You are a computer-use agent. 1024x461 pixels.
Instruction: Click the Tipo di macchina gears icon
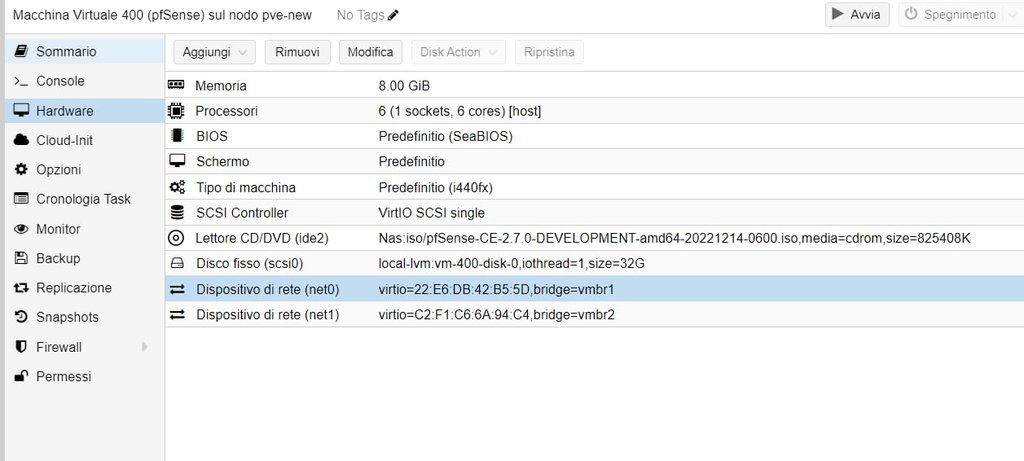tap(177, 187)
